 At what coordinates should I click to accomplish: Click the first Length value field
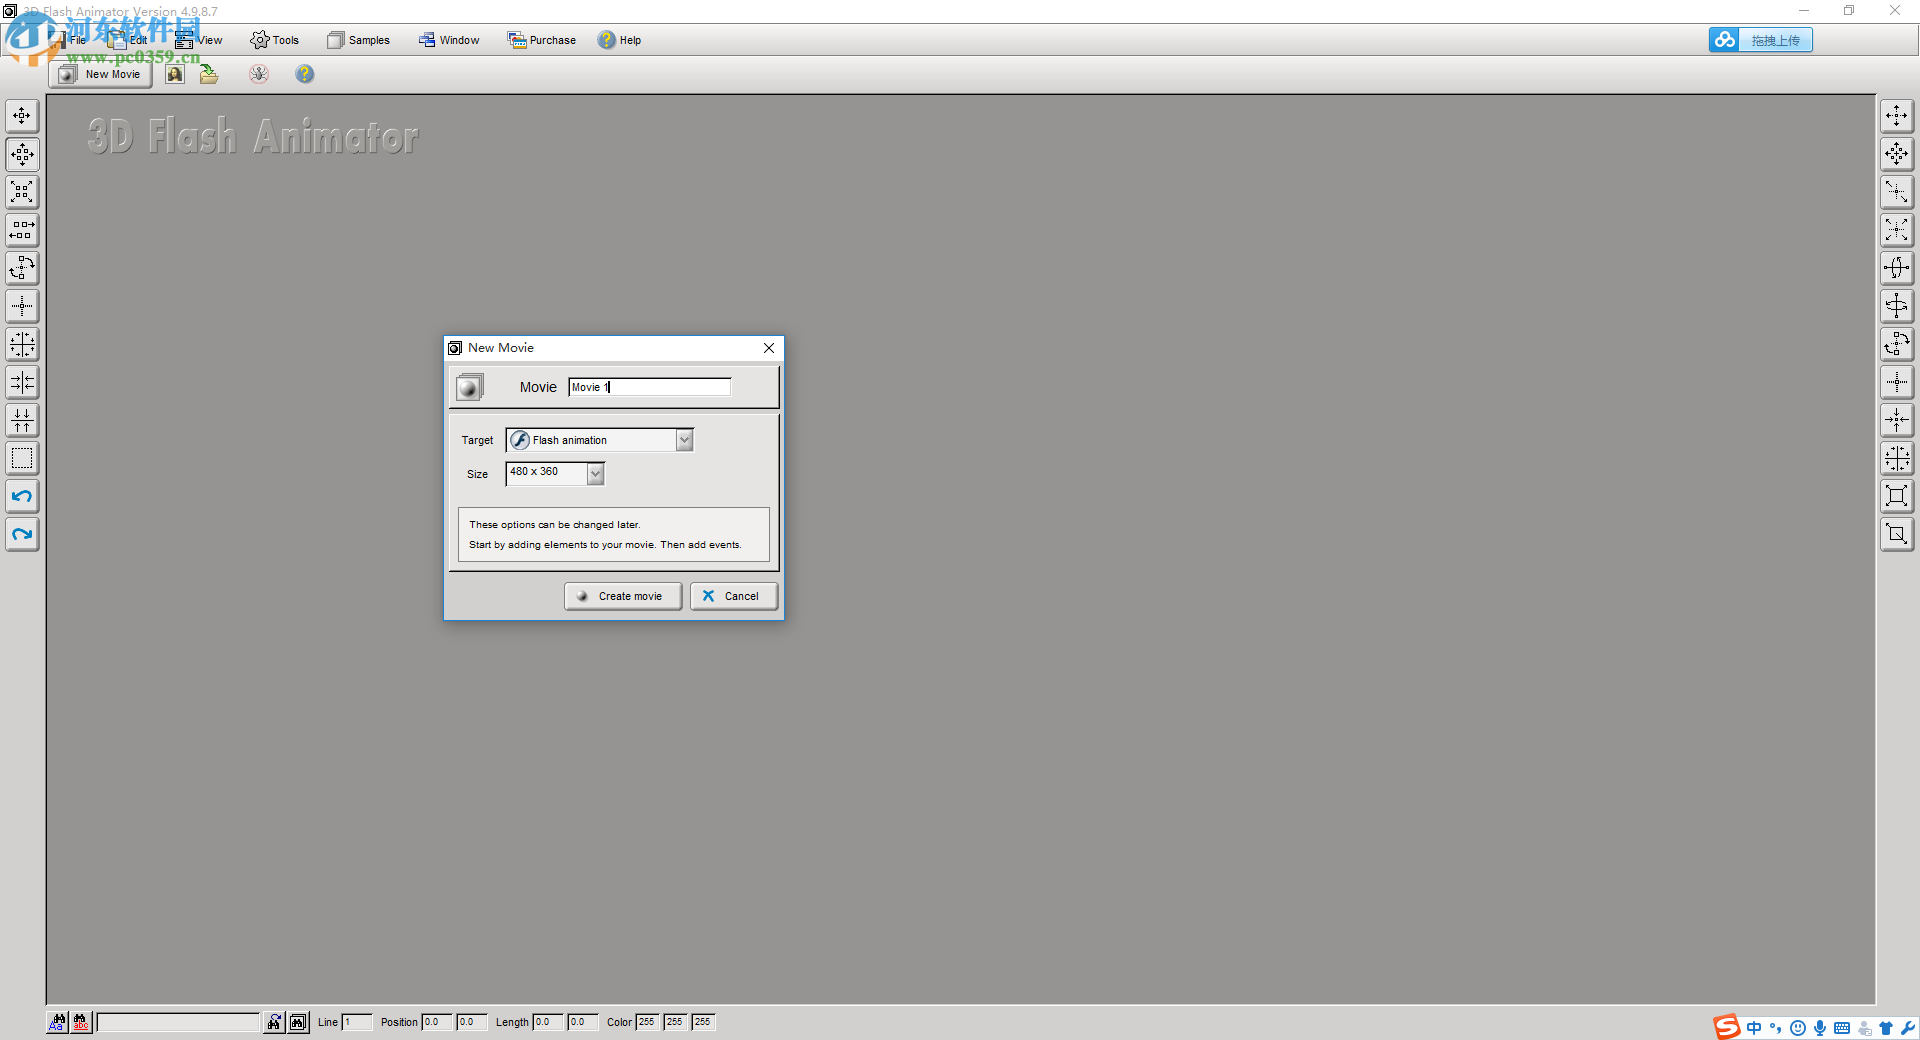pyautogui.click(x=548, y=1022)
